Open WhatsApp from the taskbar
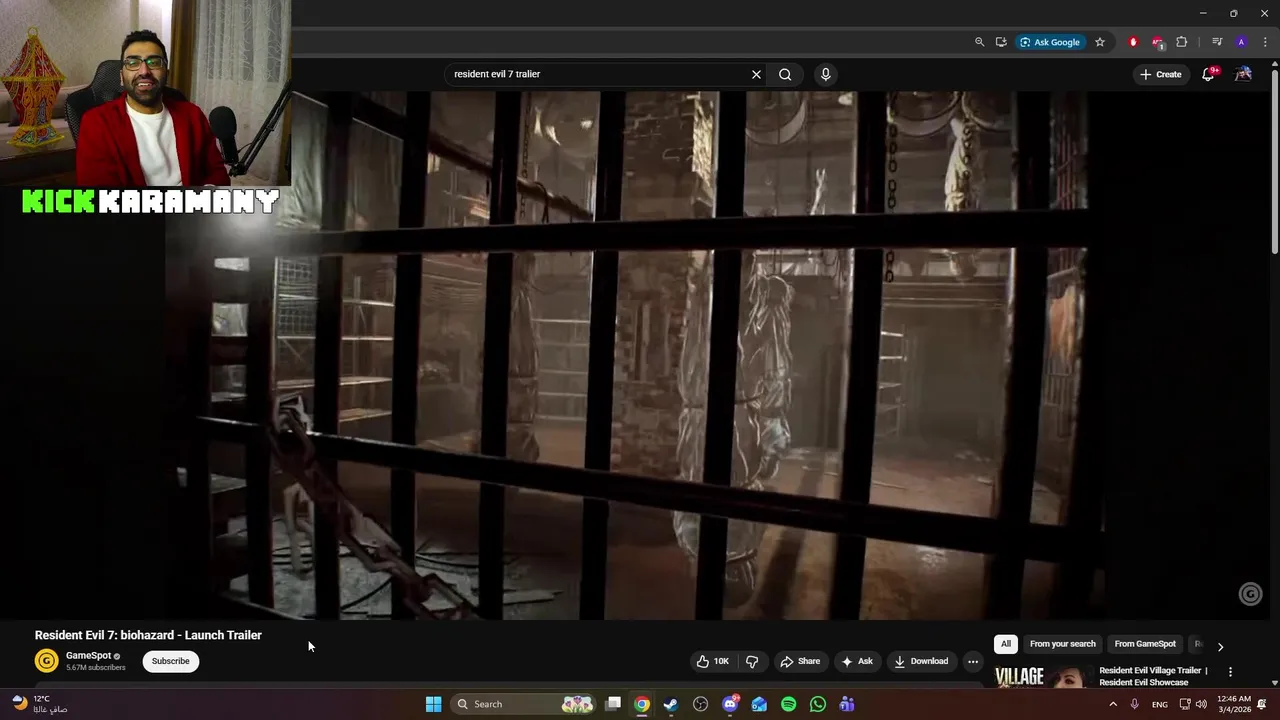Viewport: 1280px width, 720px height. 818,704
